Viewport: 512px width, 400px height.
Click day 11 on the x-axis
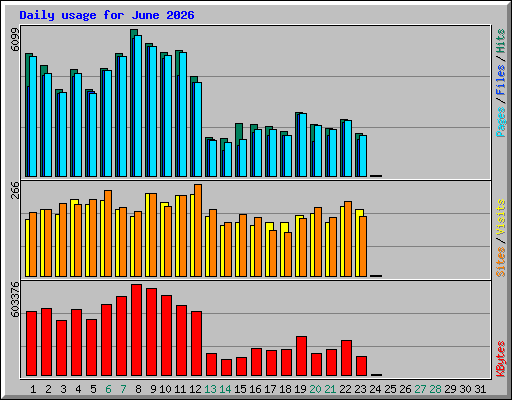click(180, 389)
